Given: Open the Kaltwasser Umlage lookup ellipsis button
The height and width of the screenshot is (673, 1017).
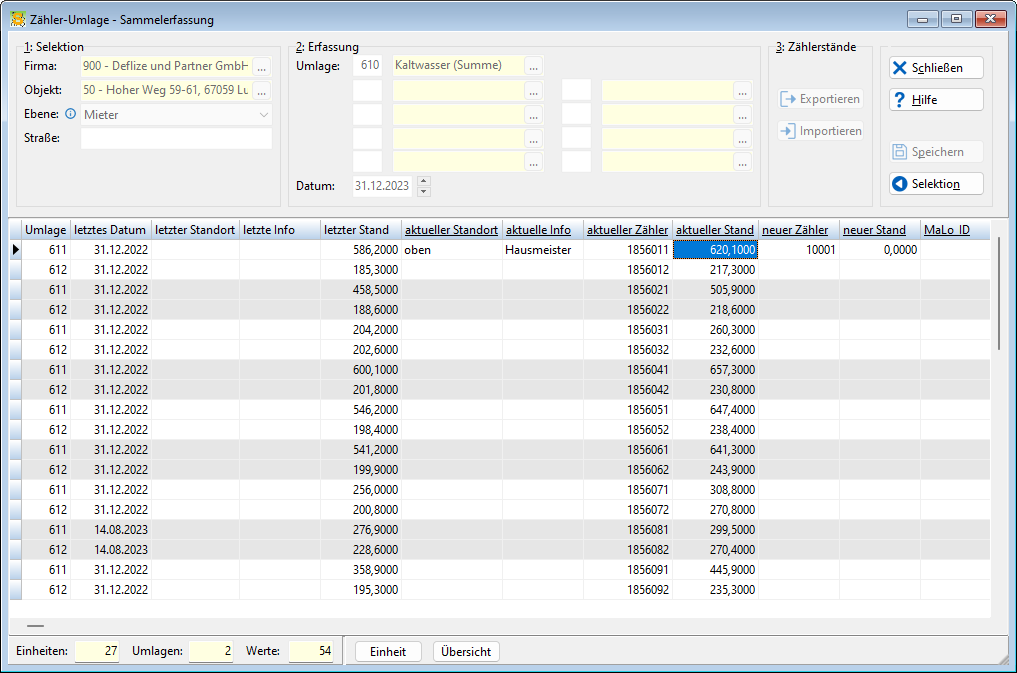Looking at the screenshot, I should click(x=533, y=66).
